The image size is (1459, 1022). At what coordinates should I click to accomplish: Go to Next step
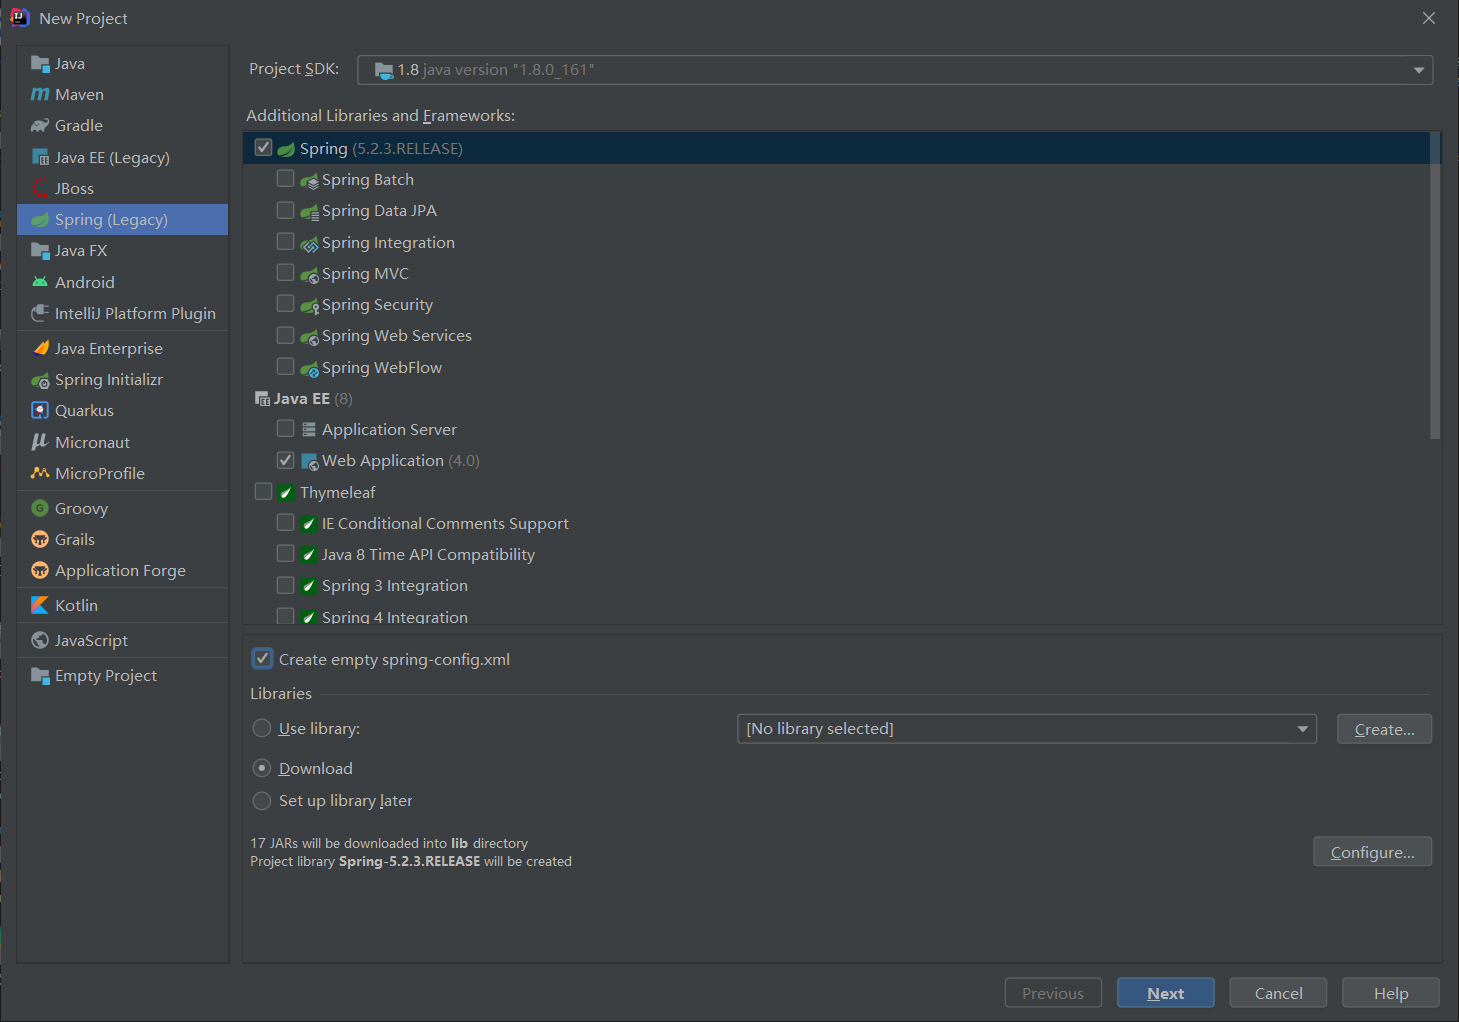point(1166,993)
